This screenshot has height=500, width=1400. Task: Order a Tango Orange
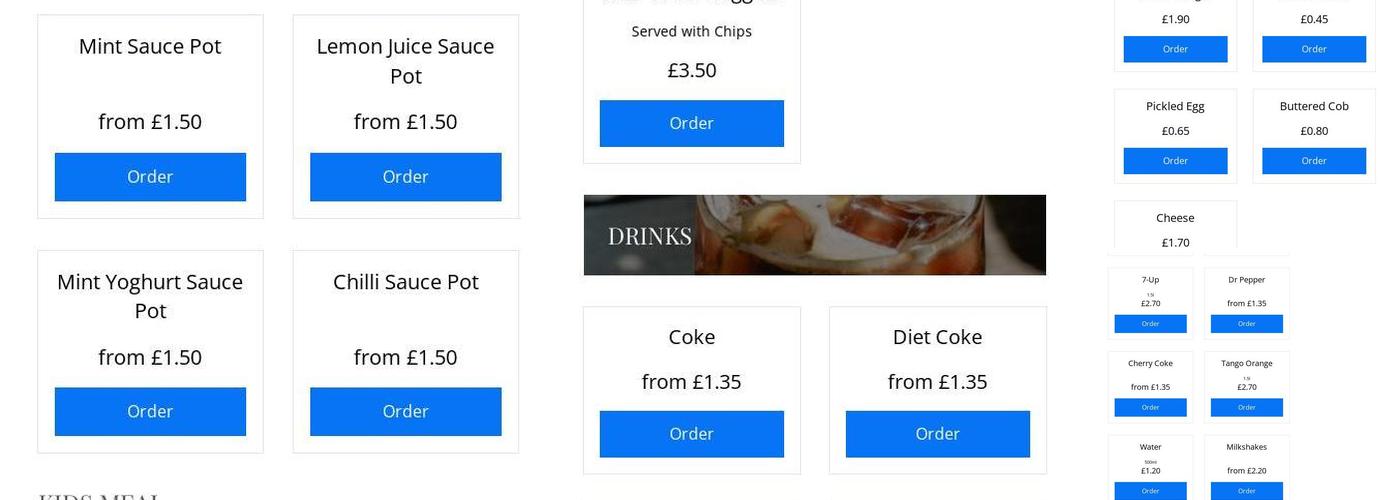[1246, 408]
